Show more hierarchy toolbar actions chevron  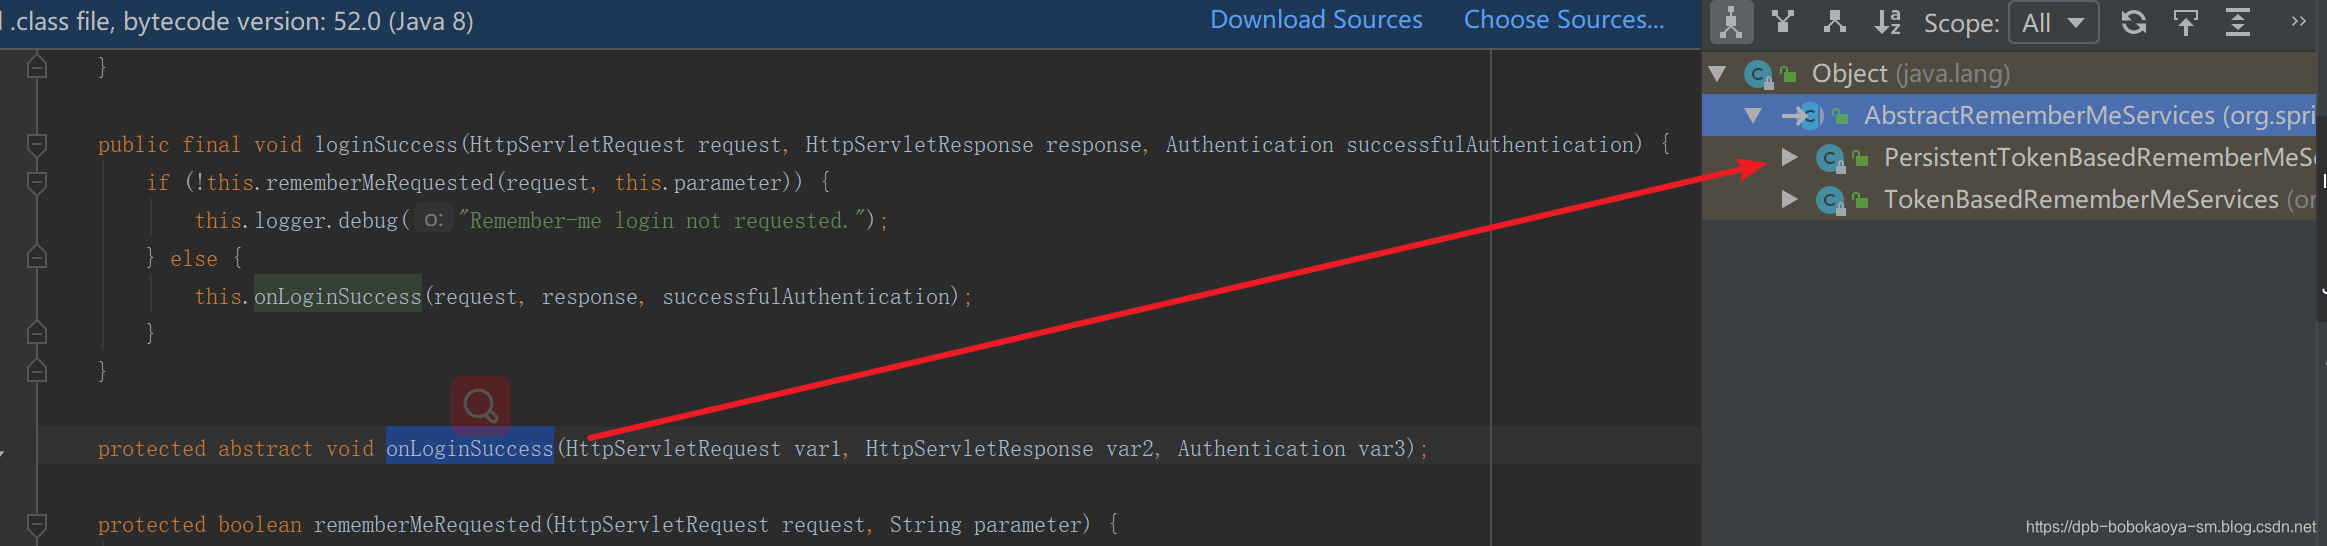[x=2298, y=21]
